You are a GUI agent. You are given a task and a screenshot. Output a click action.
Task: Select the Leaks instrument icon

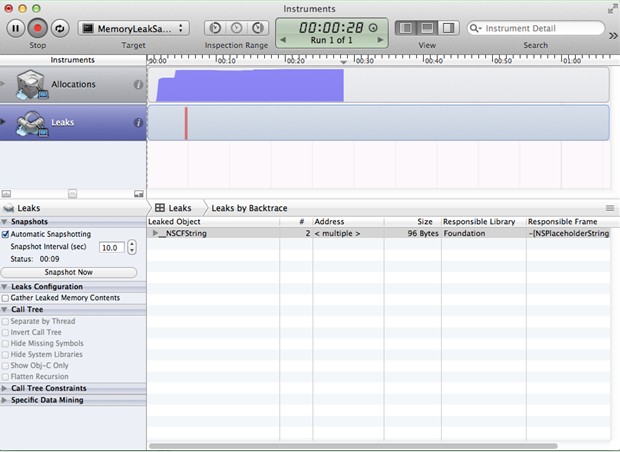32,123
